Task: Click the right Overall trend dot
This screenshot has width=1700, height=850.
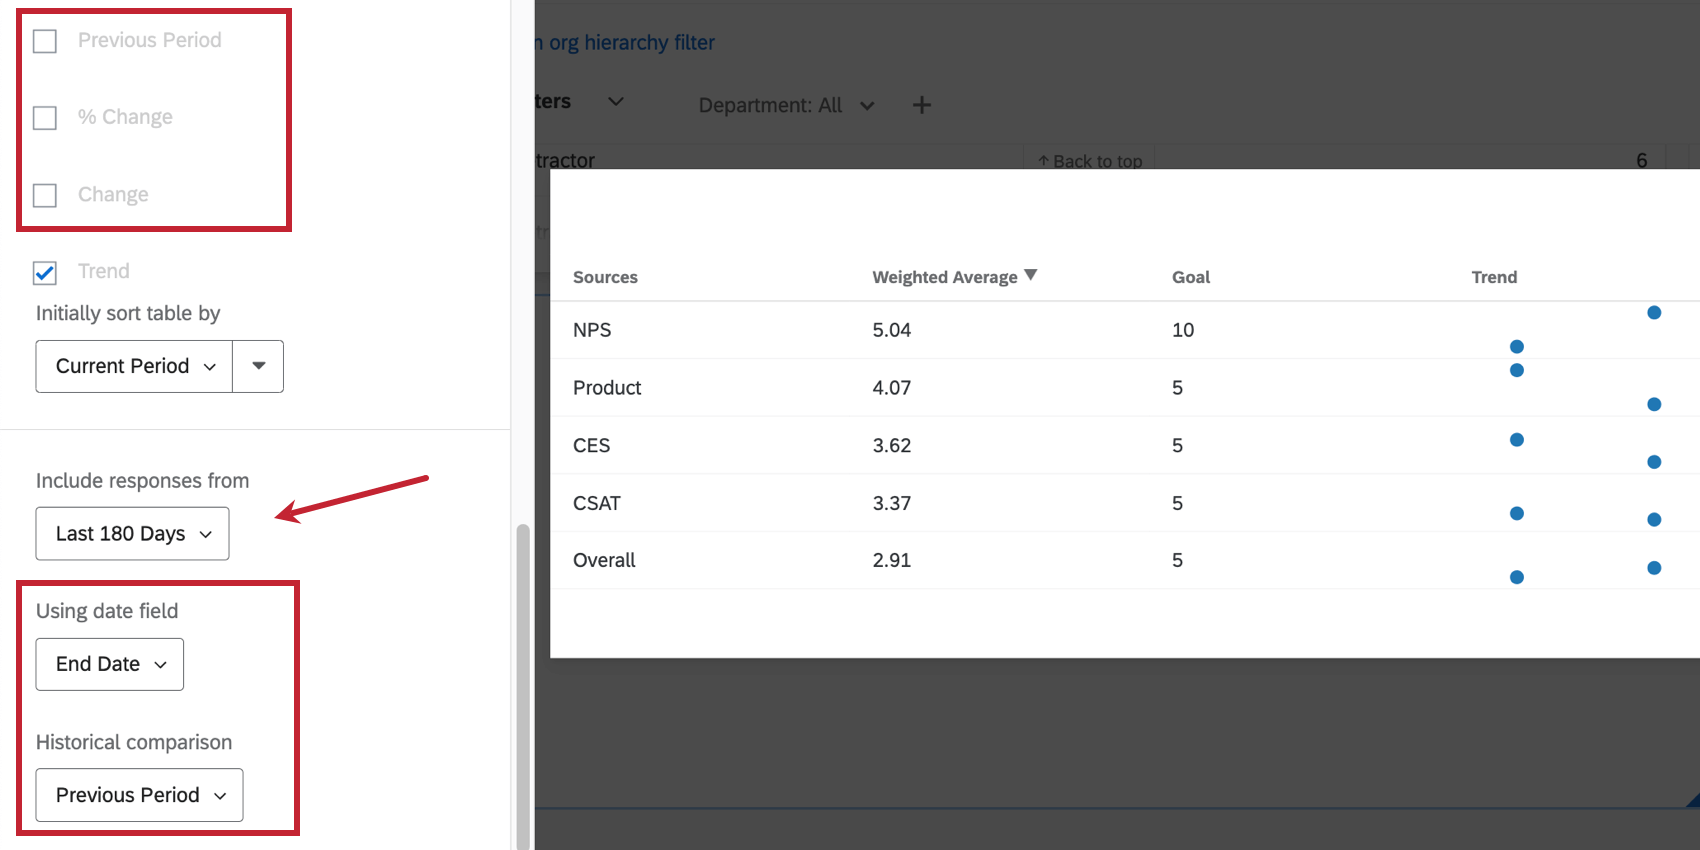Action: [x=1654, y=568]
